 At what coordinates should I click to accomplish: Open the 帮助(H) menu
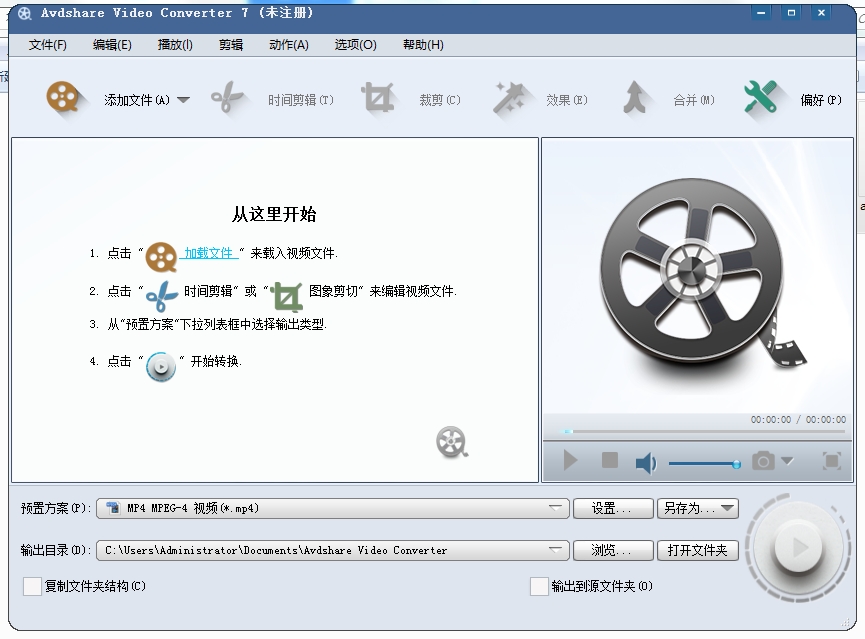coord(423,45)
